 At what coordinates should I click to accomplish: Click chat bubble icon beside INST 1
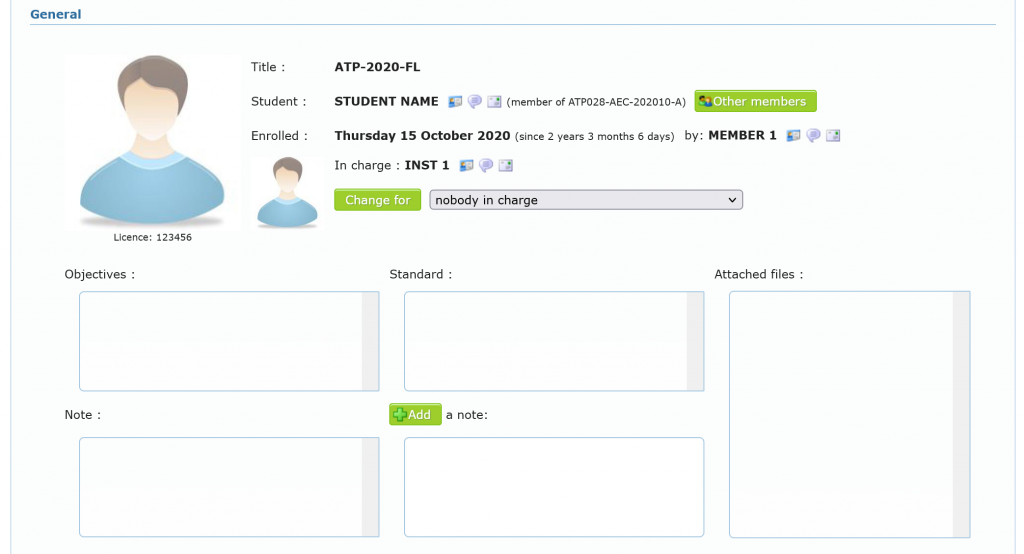tap(486, 165)
